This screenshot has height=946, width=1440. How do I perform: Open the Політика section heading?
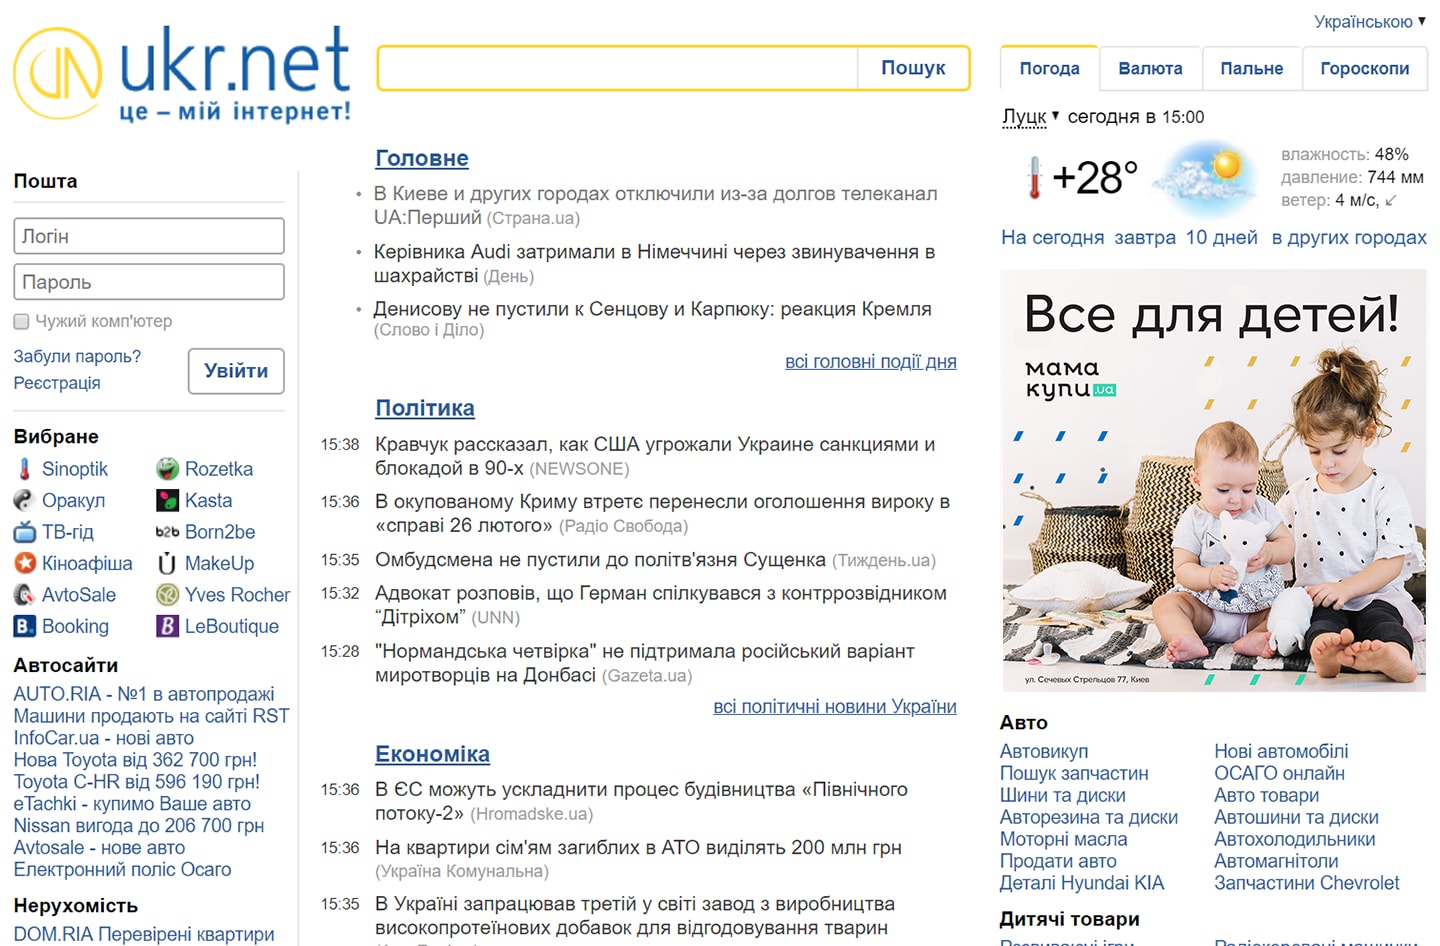coord(425,408)
